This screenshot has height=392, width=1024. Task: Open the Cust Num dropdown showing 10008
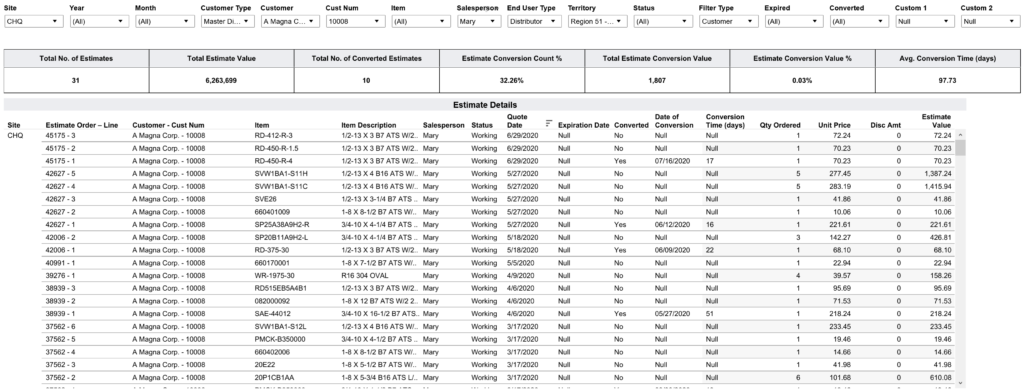click(355, 22)
